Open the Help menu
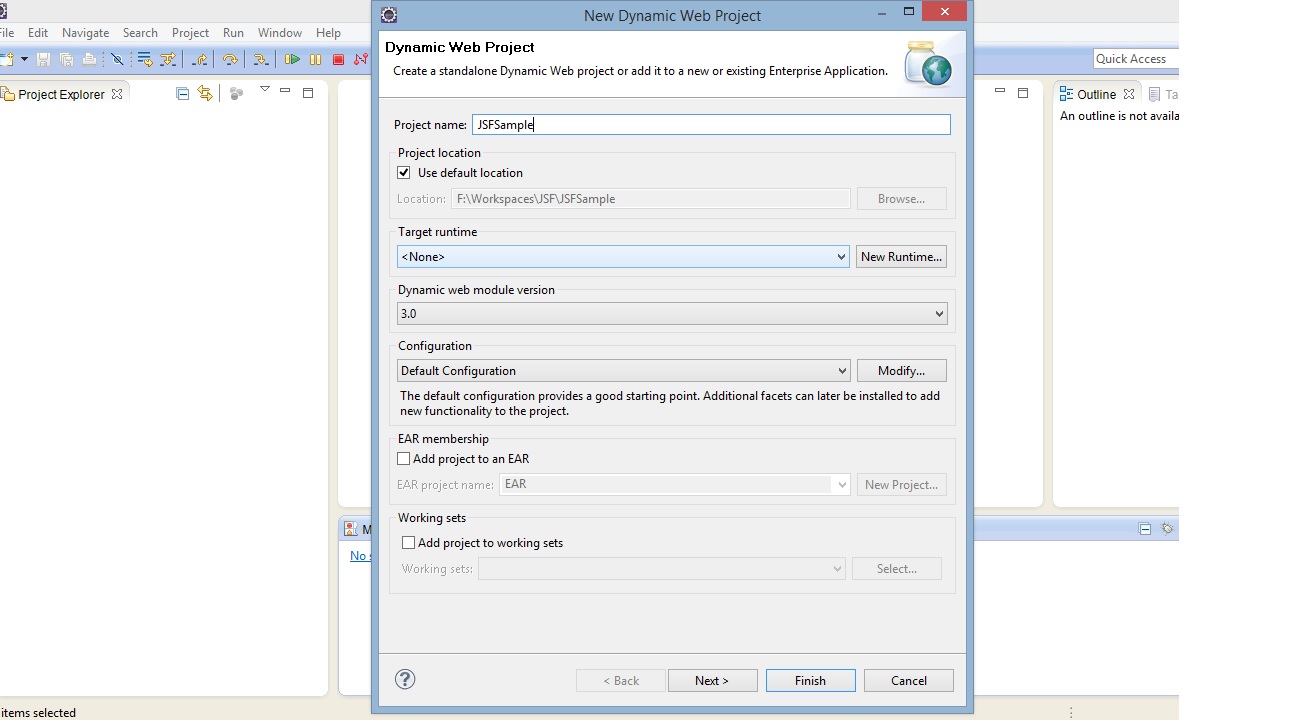Screen dimensions: 1290x720 click(x=328, y=33)
